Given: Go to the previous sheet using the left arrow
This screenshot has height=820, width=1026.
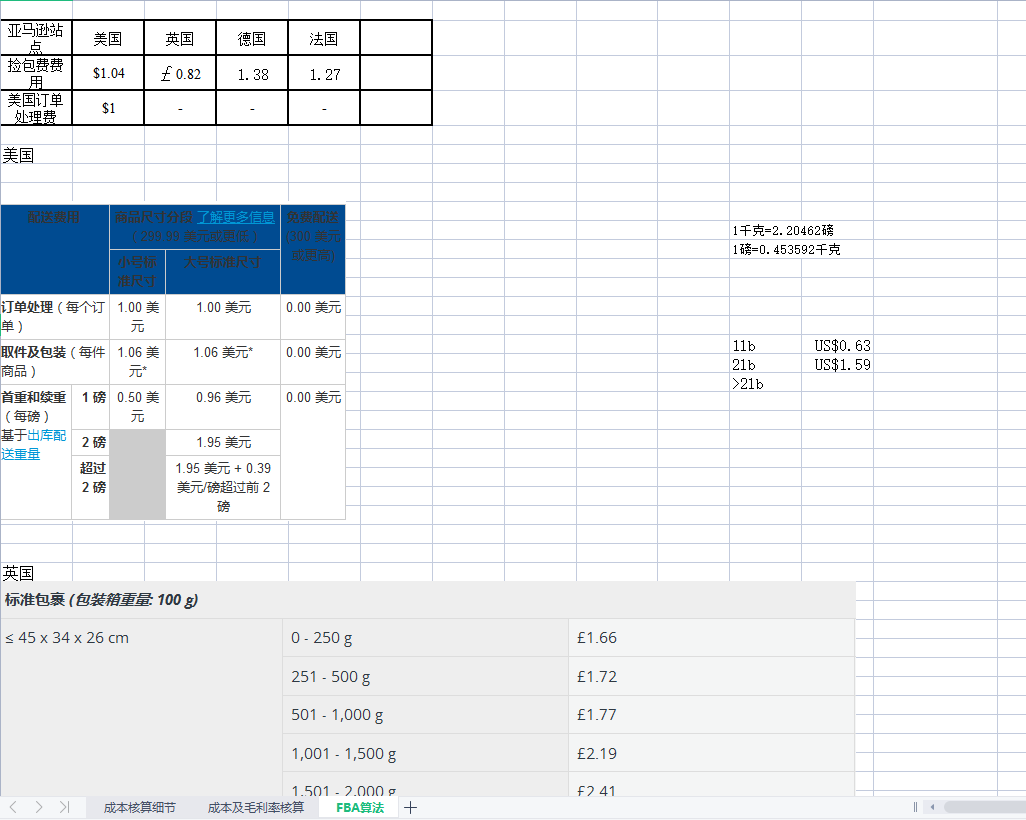Looking at the screenshot, I should point(13,808).
